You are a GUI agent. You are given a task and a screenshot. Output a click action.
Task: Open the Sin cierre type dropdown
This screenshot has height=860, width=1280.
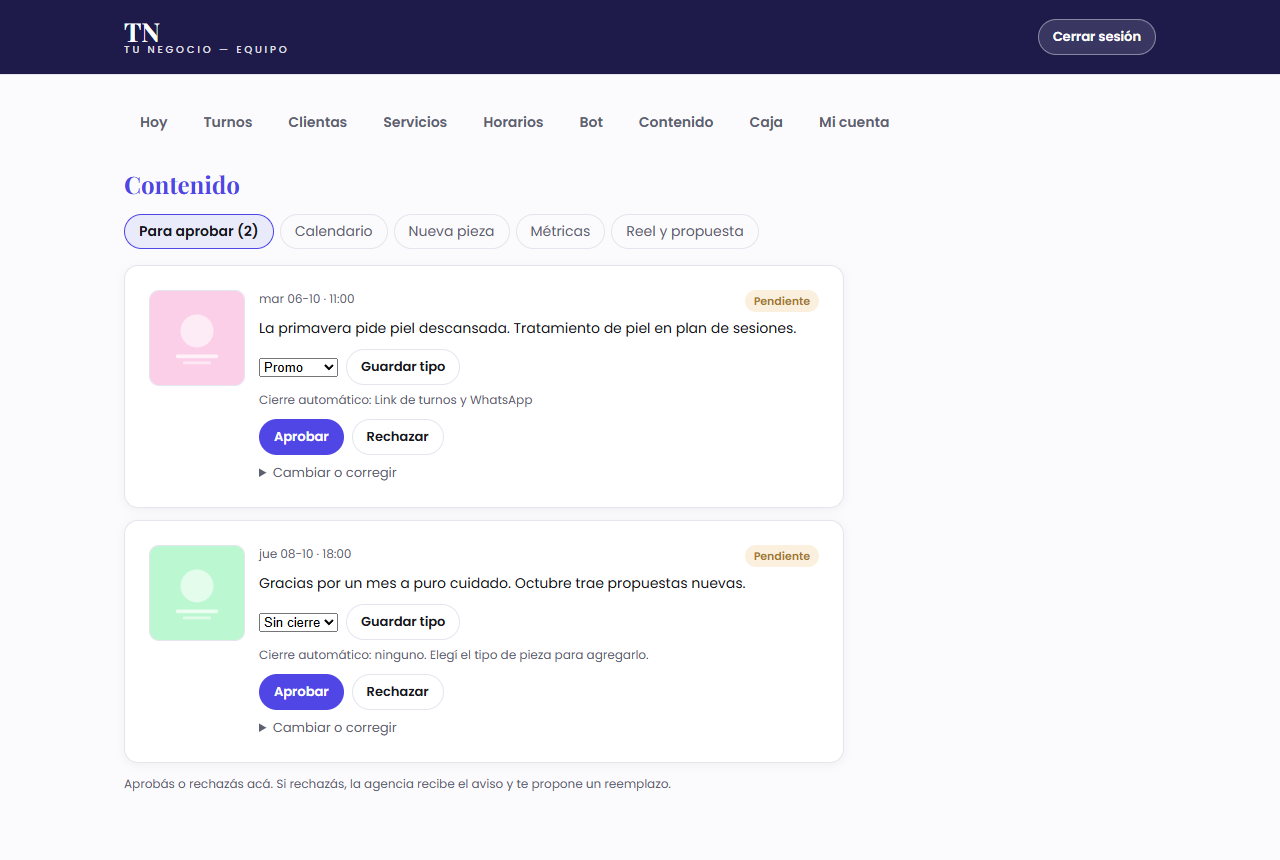(x=298, y=622)
